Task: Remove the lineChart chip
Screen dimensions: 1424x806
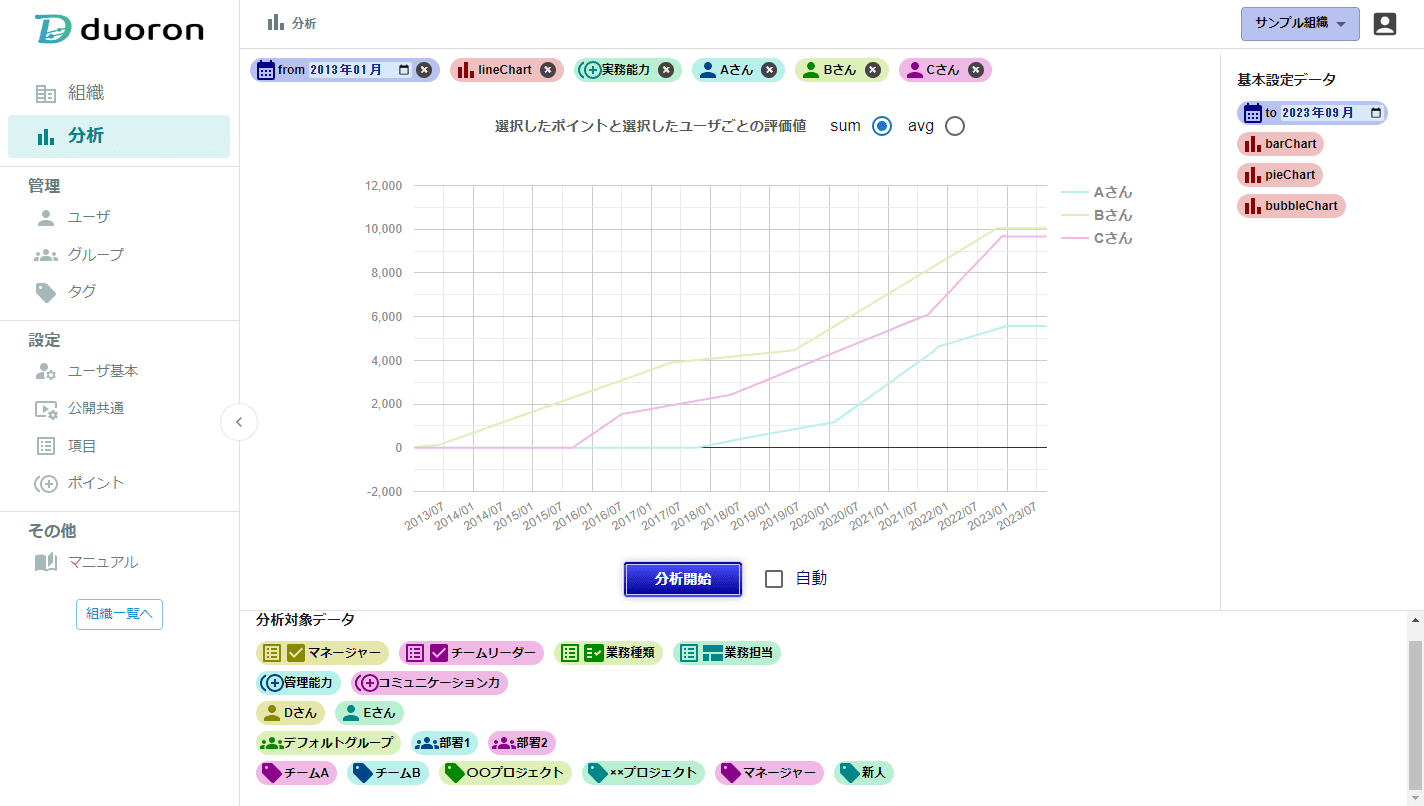Action: coord(548,70)
